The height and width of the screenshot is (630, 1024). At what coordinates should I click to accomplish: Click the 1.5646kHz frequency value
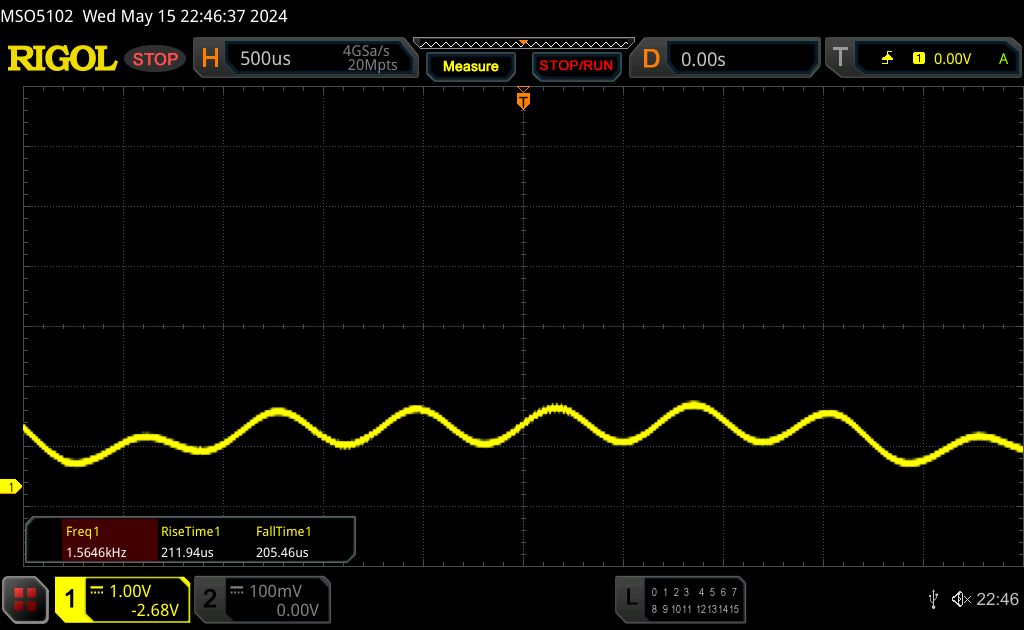click(96, 552)
